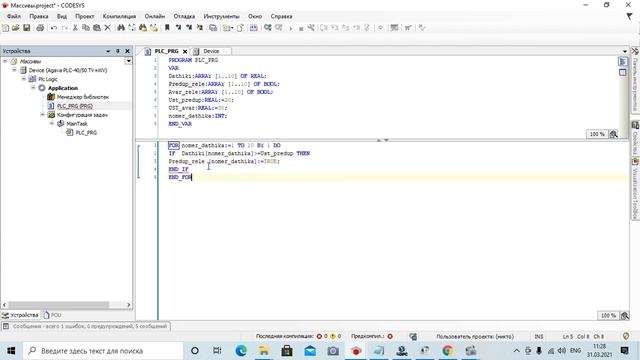This screenshot has height=360, width=640.
Task: Print using the printer toolbar icon
Action: pyautogui.click(x=40, y=28)
